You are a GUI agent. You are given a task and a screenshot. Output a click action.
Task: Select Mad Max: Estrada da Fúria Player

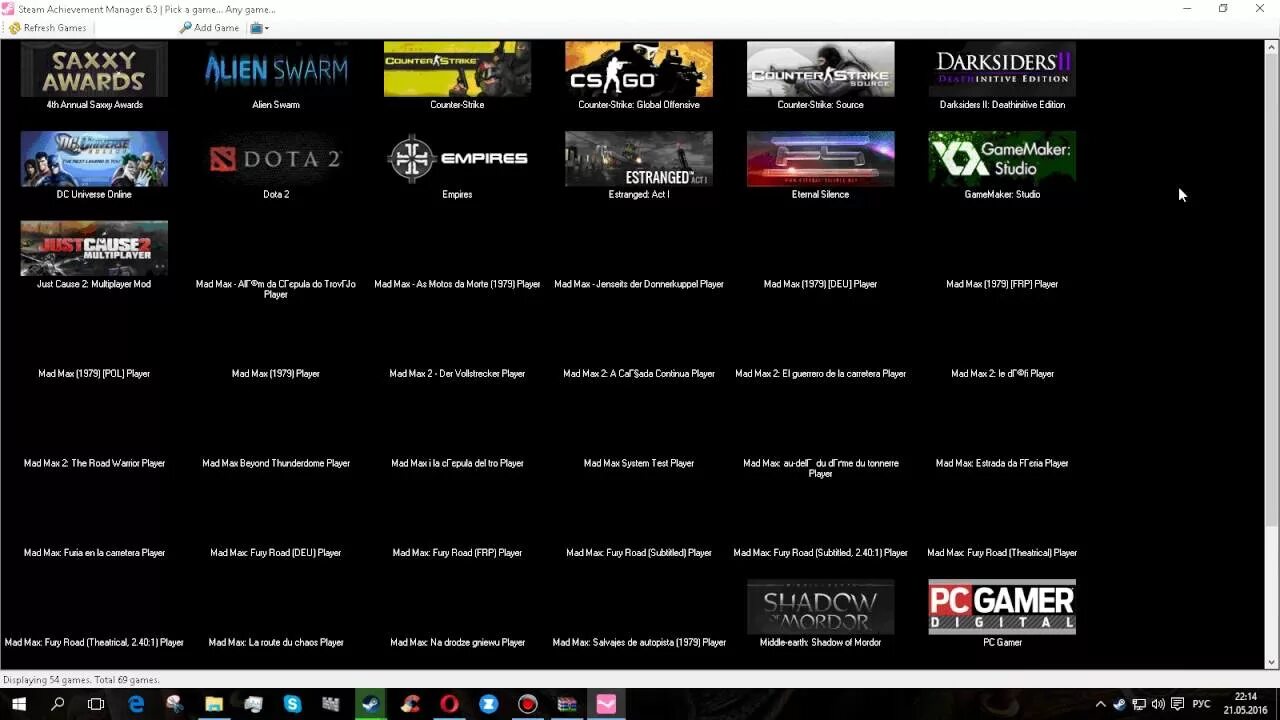[1002, 463]
